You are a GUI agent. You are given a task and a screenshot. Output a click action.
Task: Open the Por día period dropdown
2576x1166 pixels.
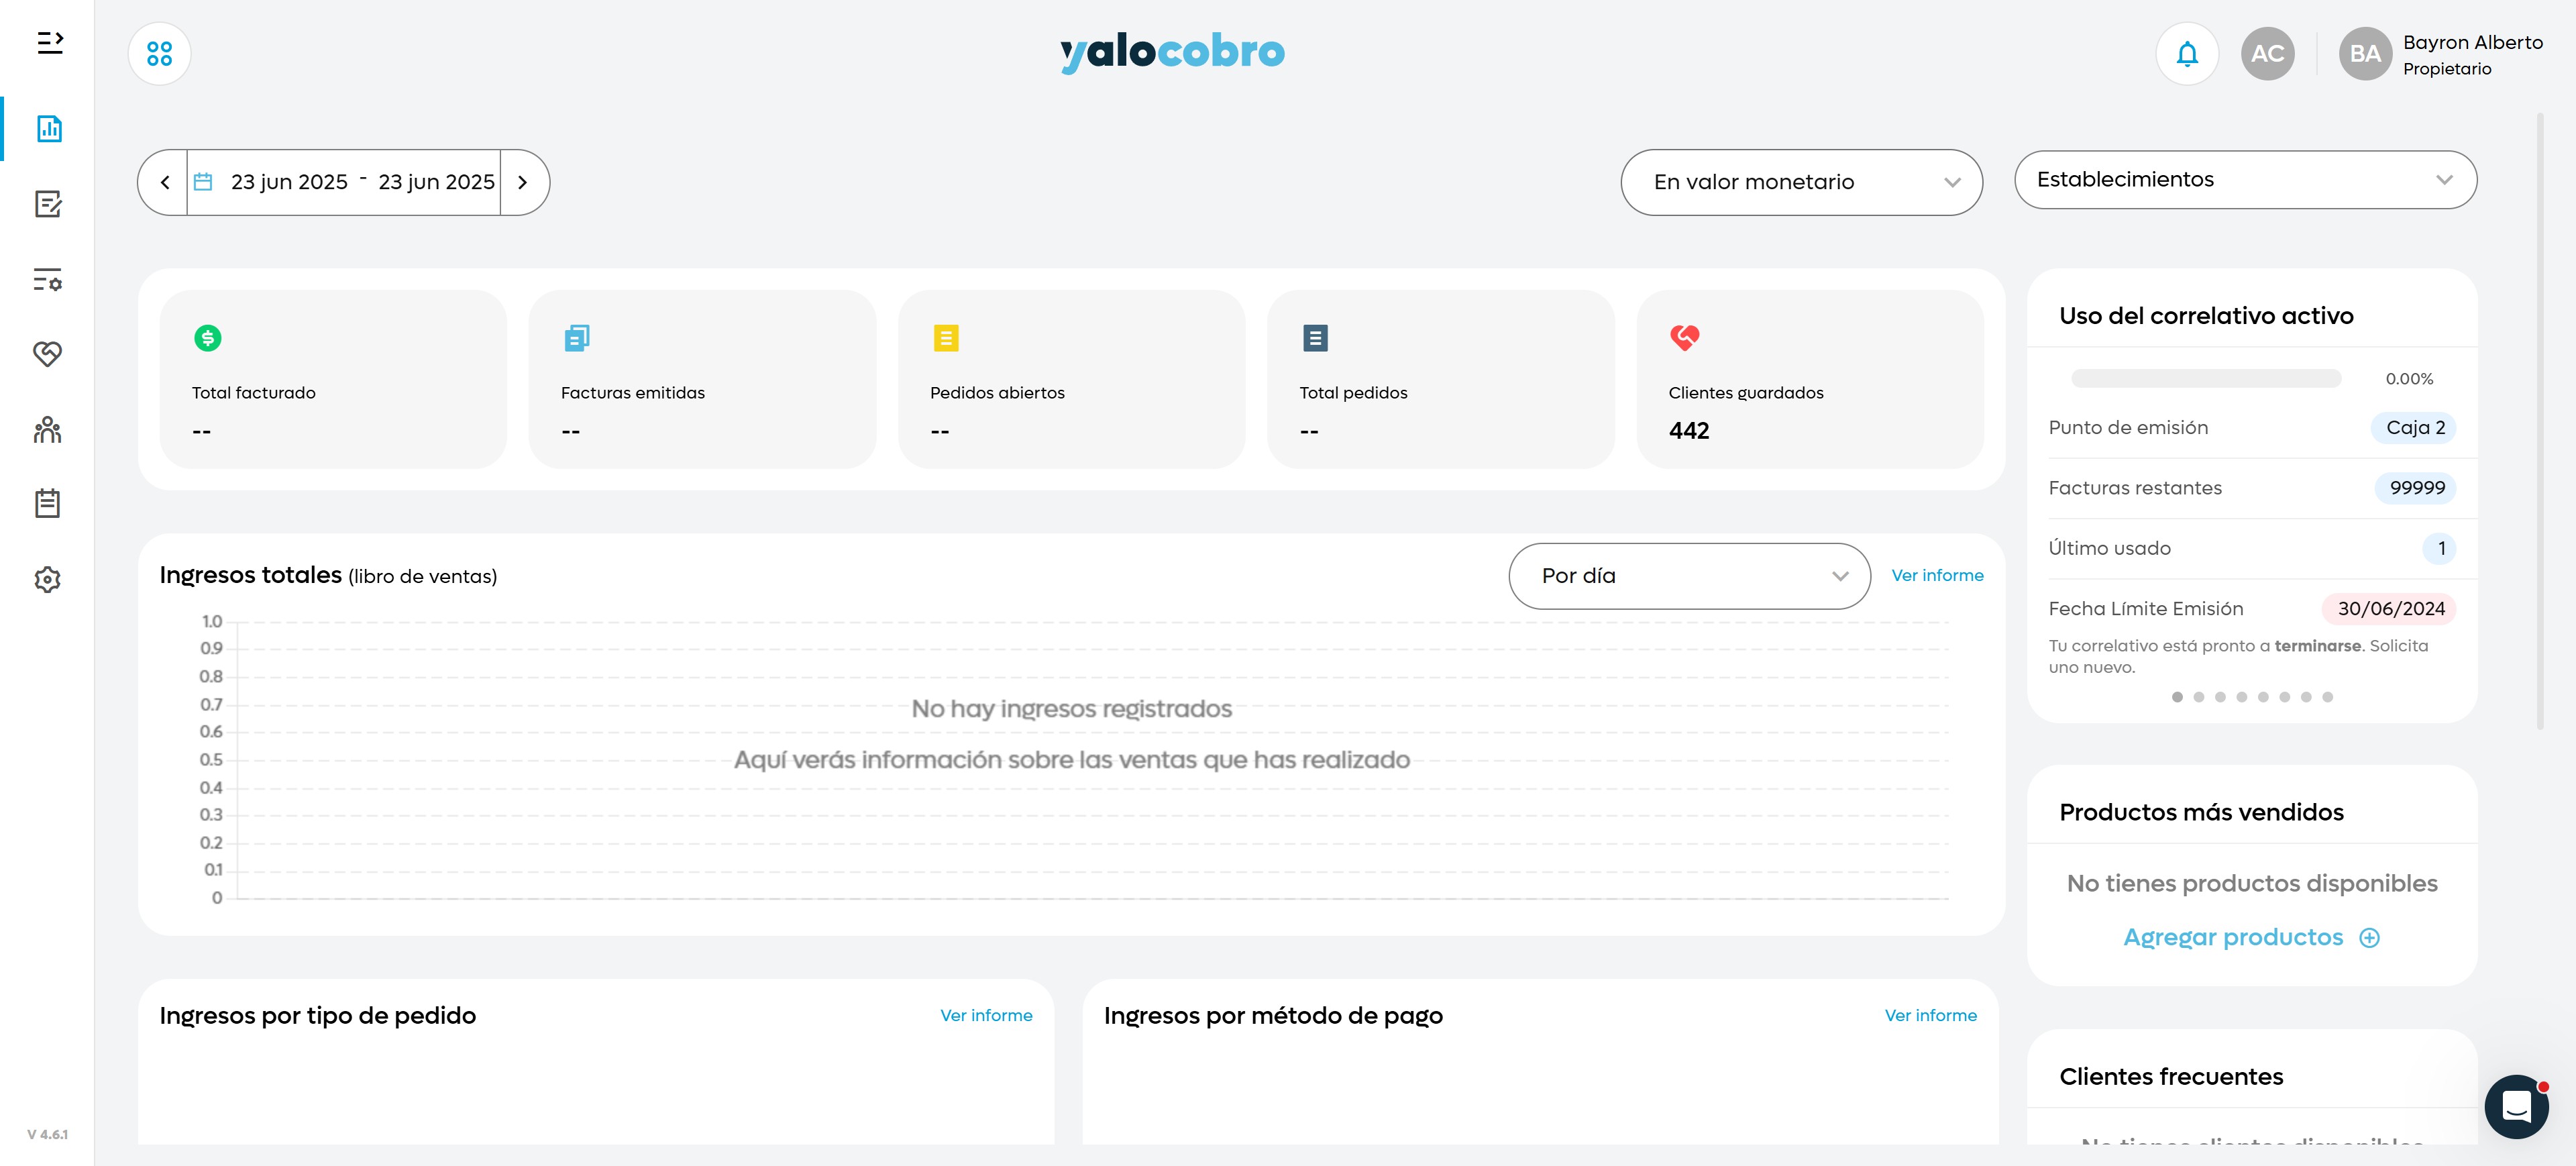tap(1689, 576)
